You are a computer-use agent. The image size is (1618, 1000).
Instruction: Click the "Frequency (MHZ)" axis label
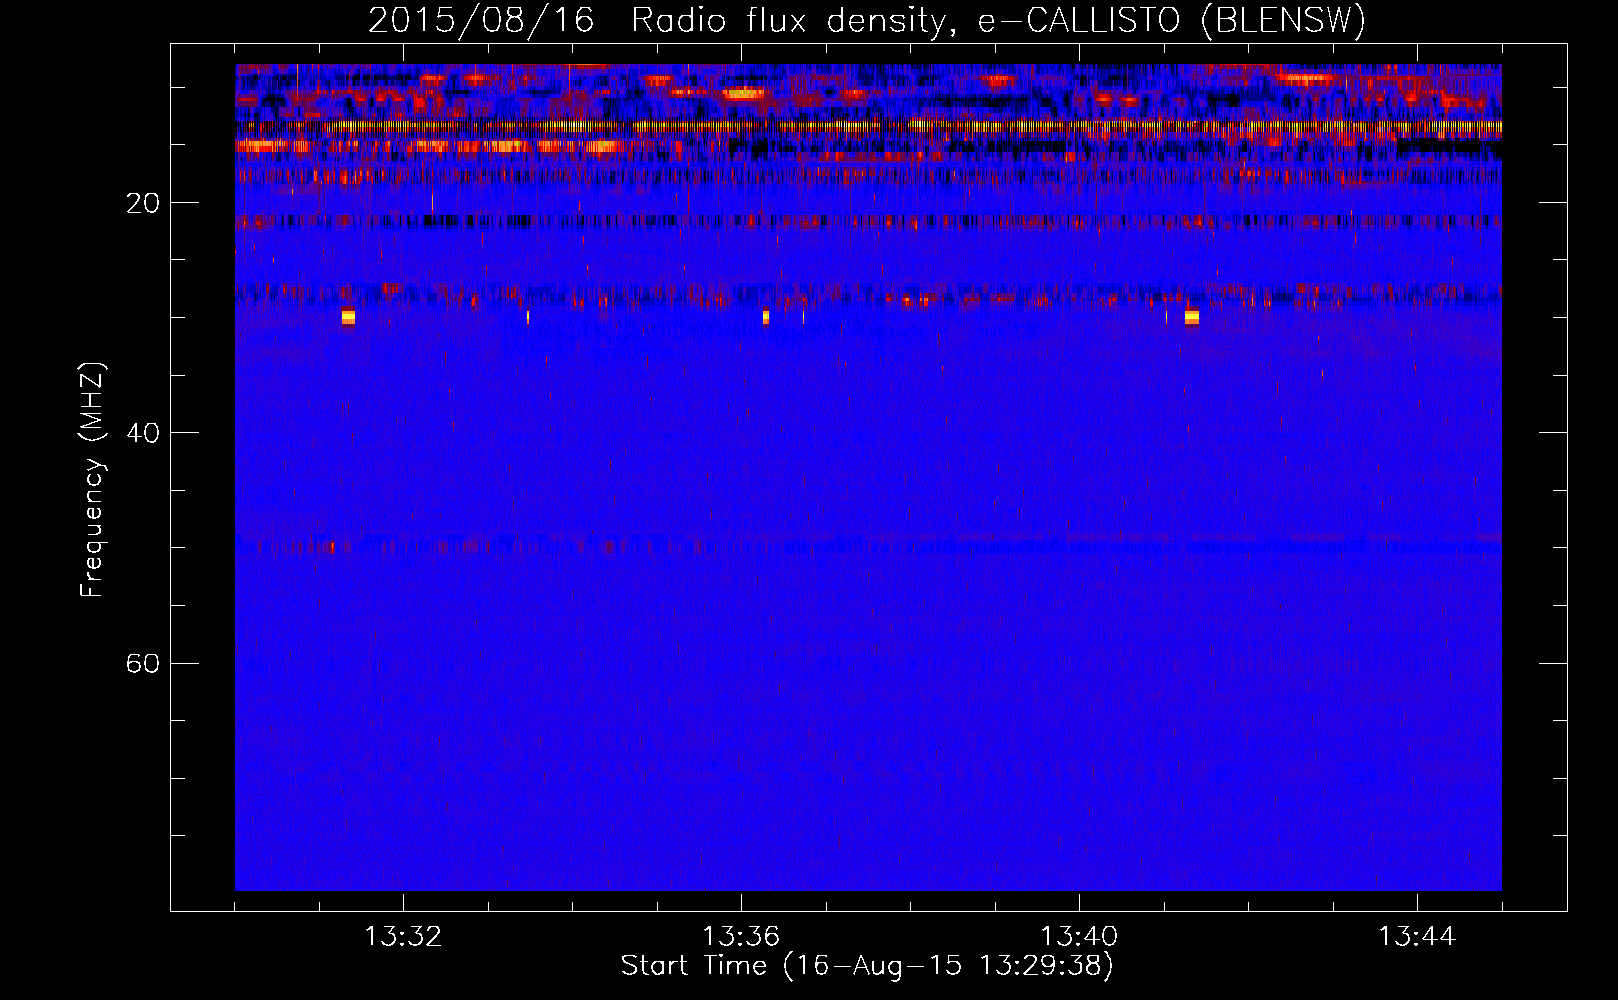click(92, 480)
